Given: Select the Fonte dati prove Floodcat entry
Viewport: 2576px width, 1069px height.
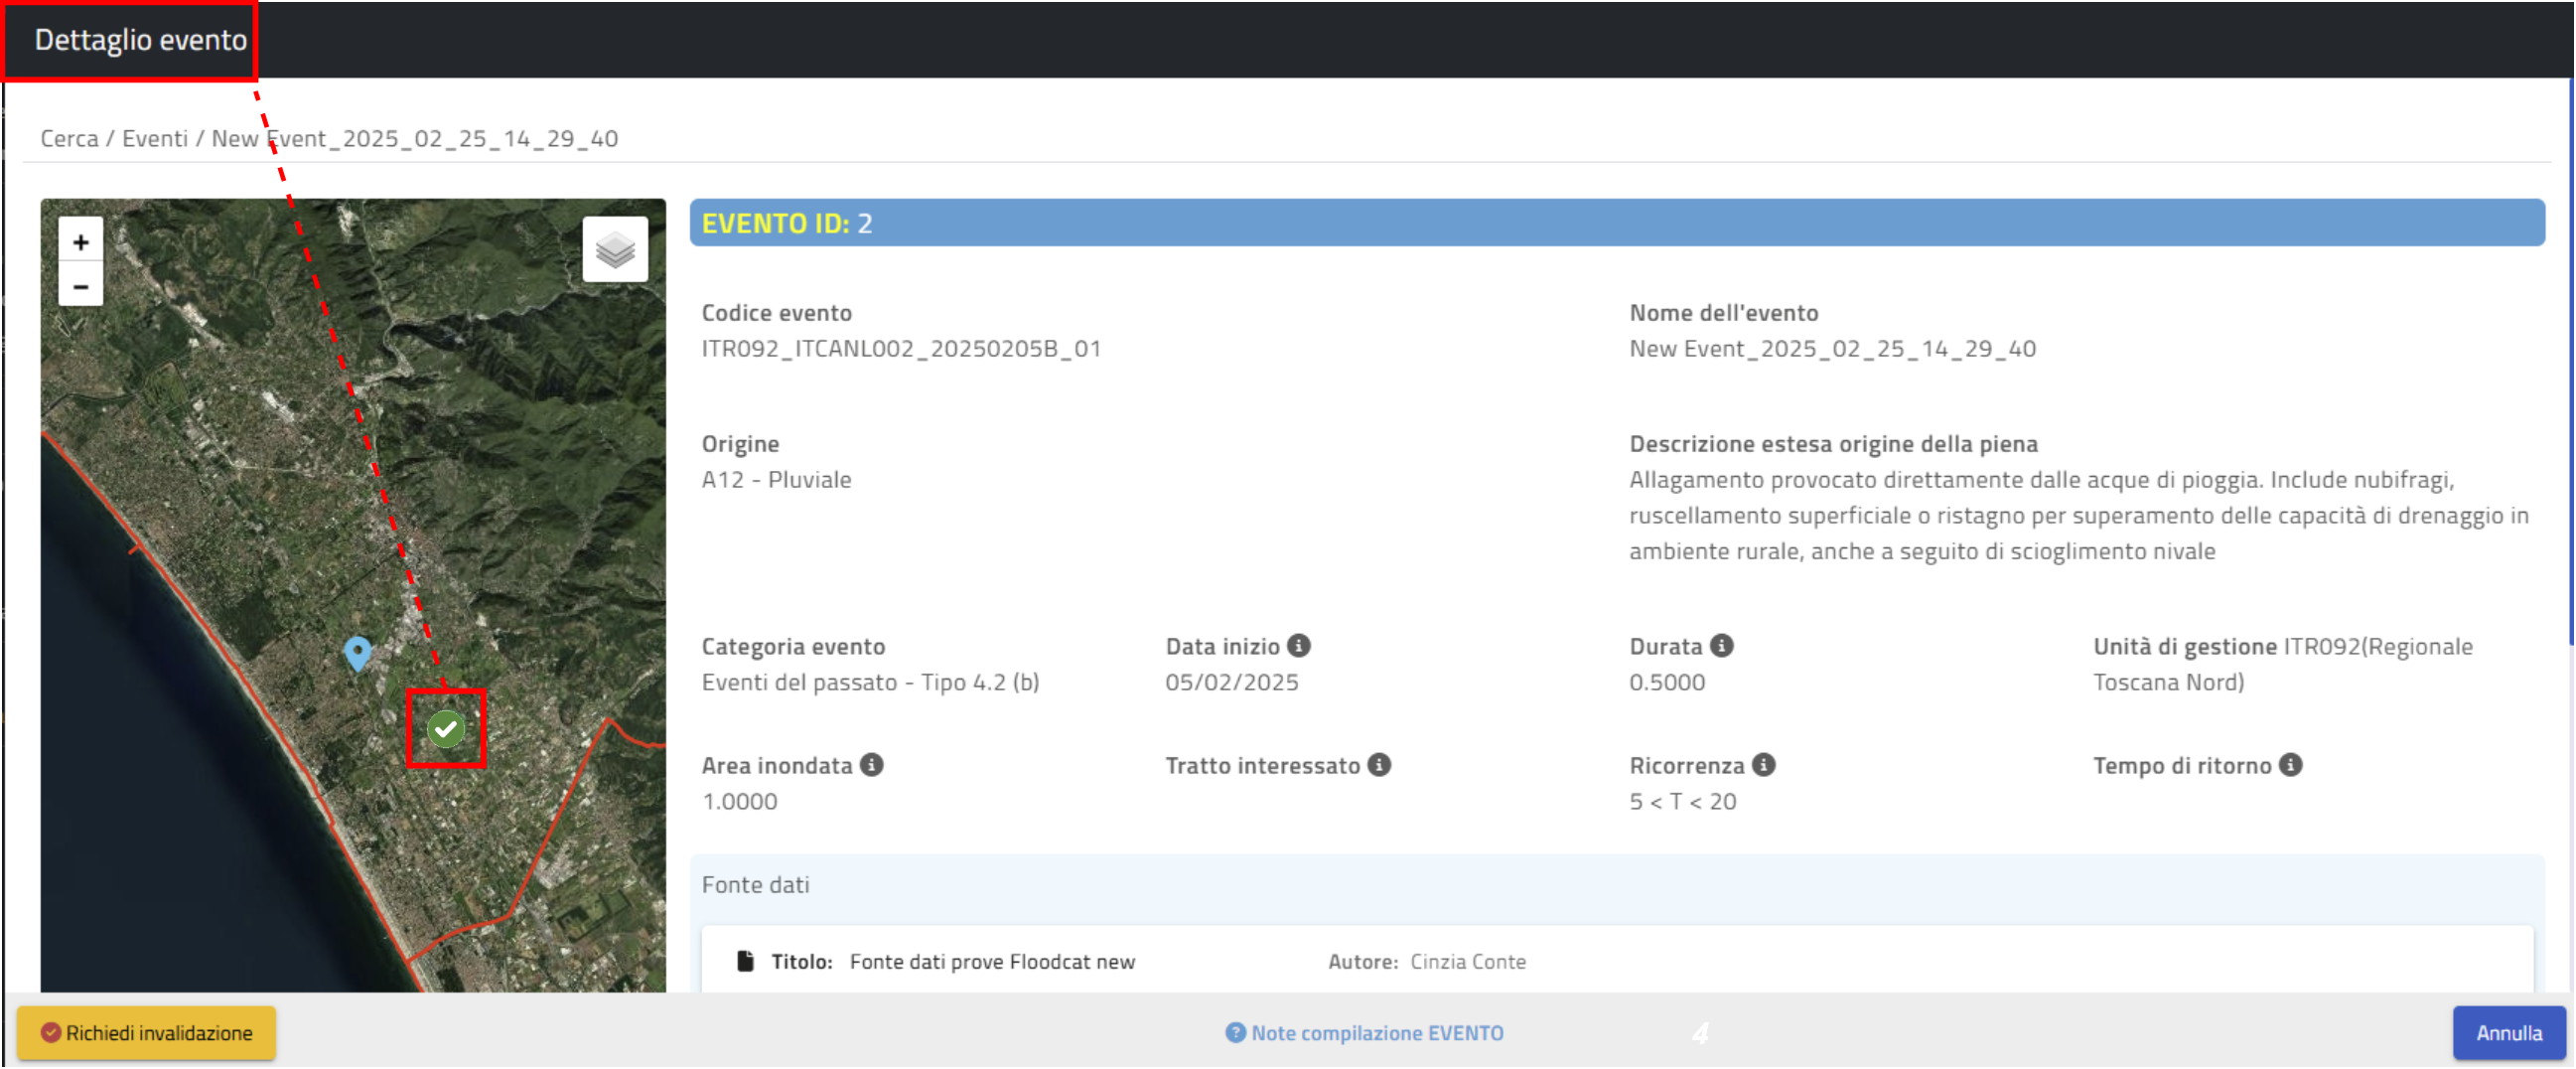Looking at the screenshot, I should coord(991,962).
